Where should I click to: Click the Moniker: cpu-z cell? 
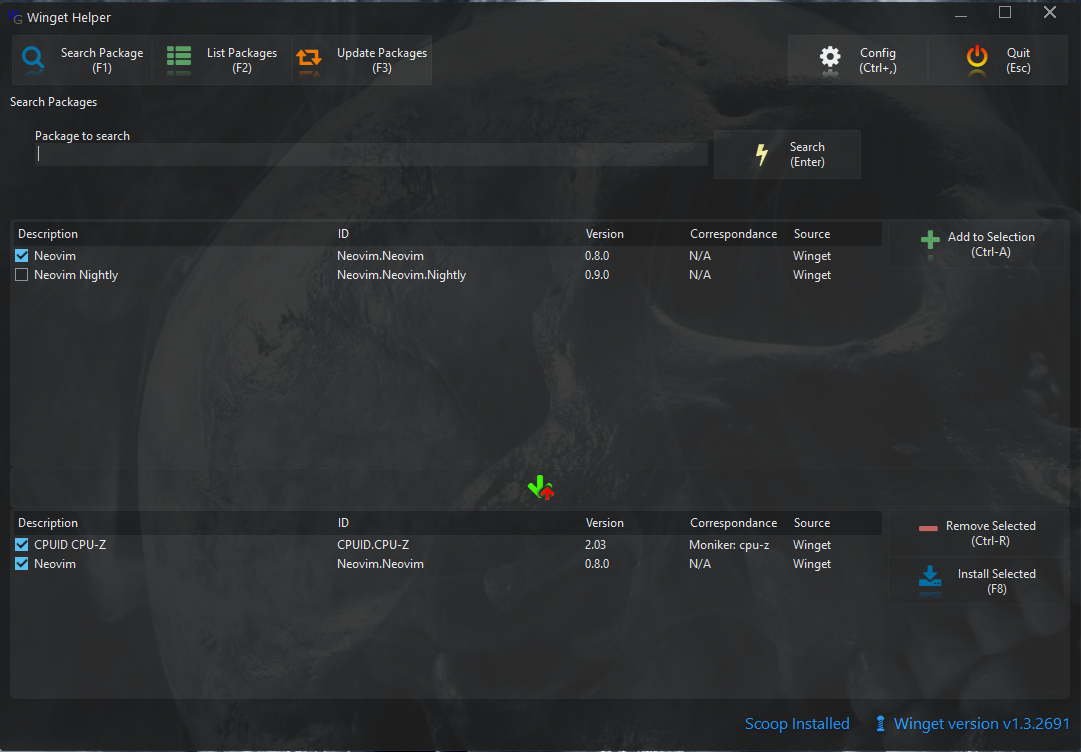729,545
